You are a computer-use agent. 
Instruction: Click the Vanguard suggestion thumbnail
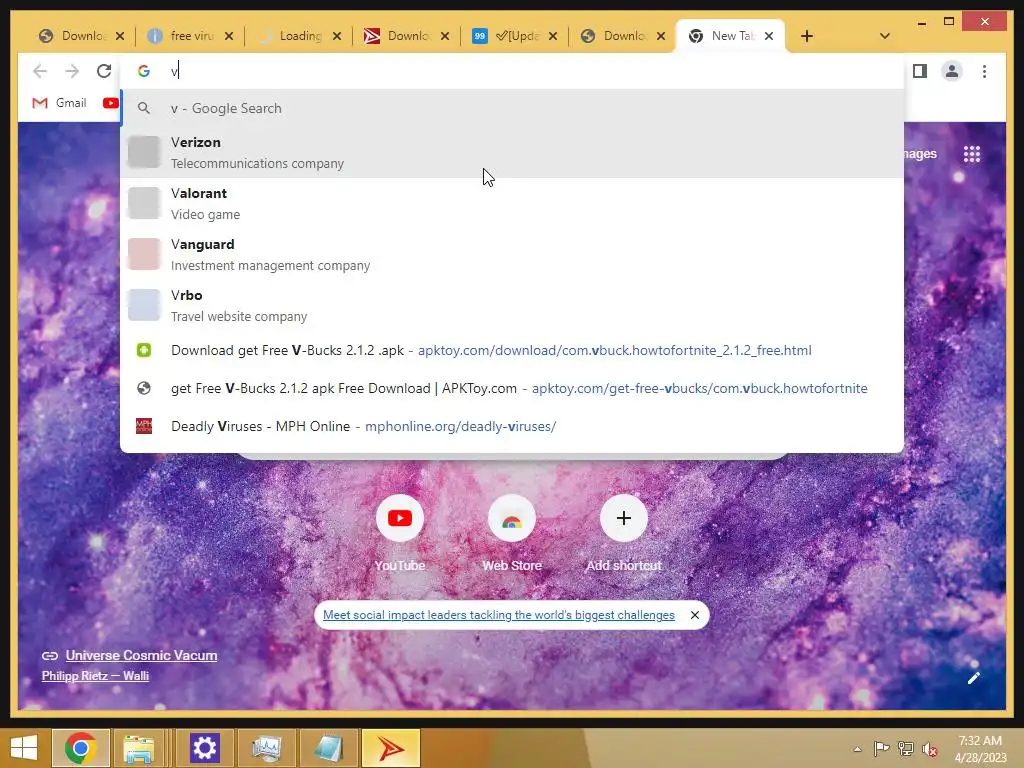point(144,254)
